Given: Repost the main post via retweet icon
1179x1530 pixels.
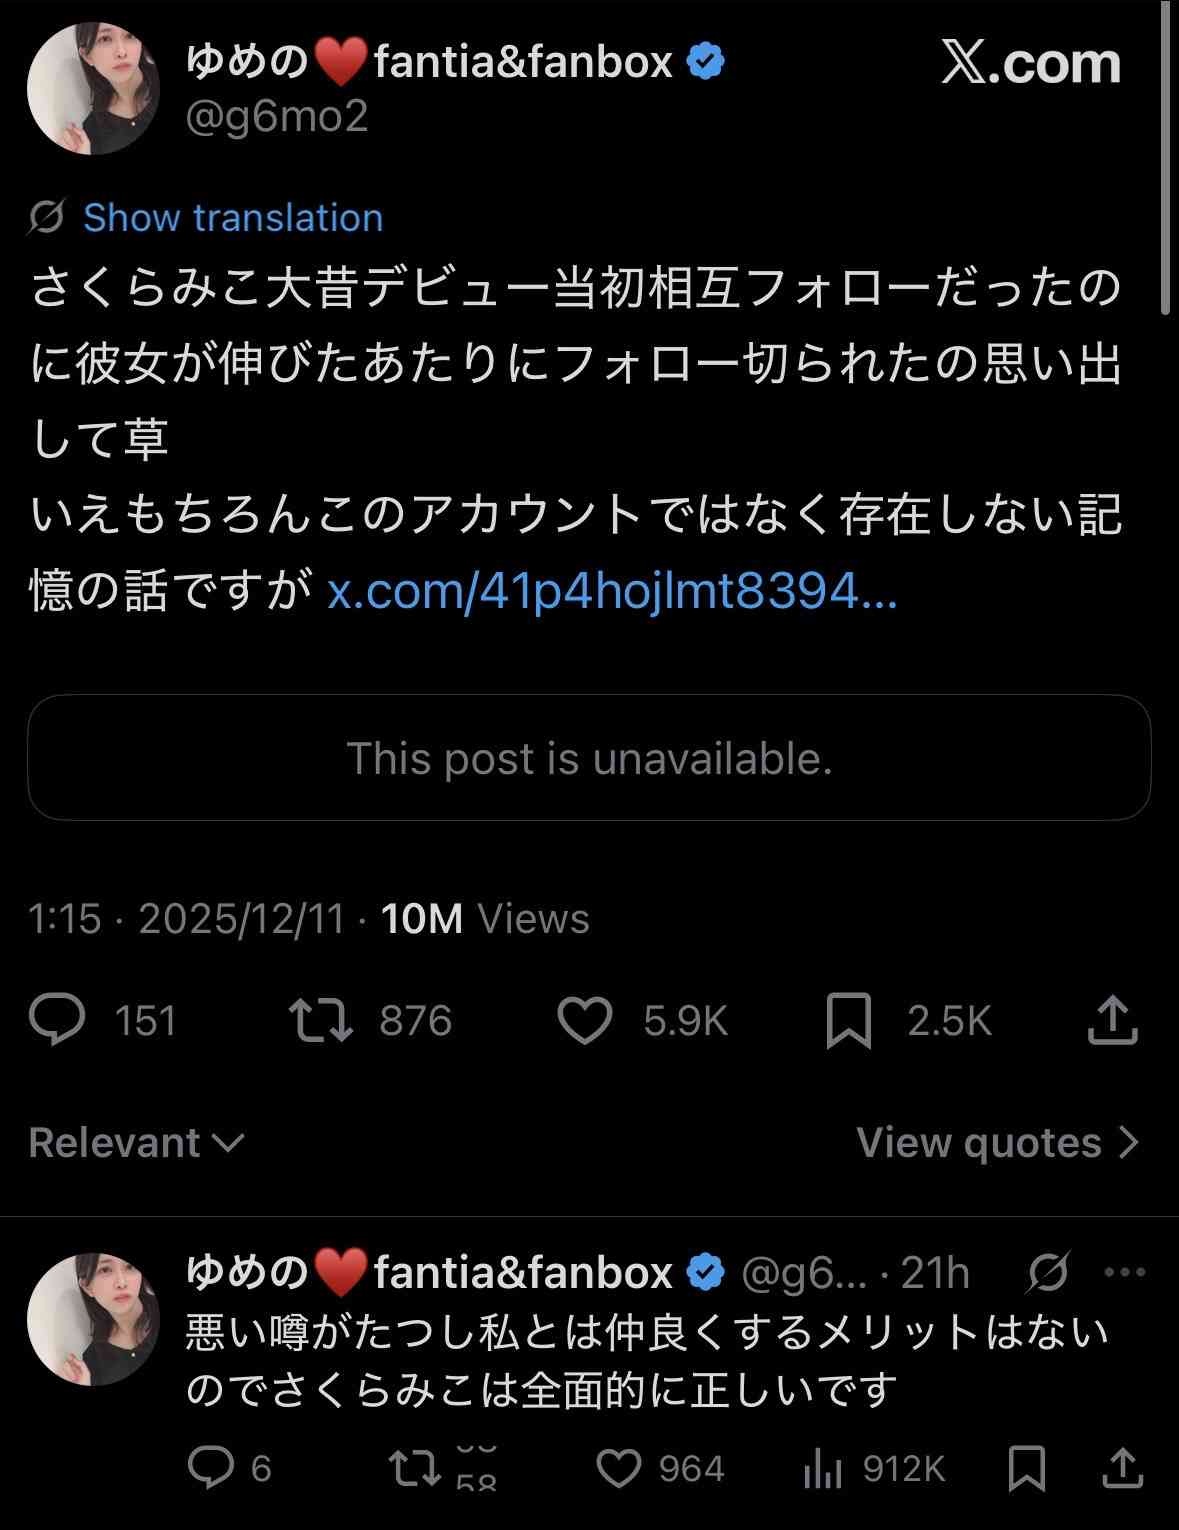Looking at the screenshot, I should [x=320, y=1020].
